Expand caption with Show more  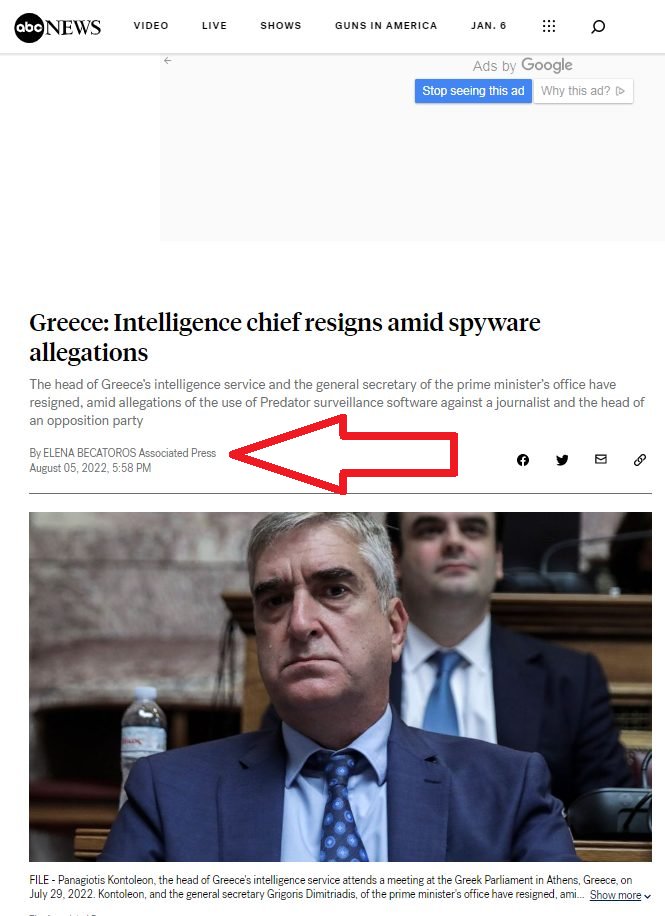615,895
